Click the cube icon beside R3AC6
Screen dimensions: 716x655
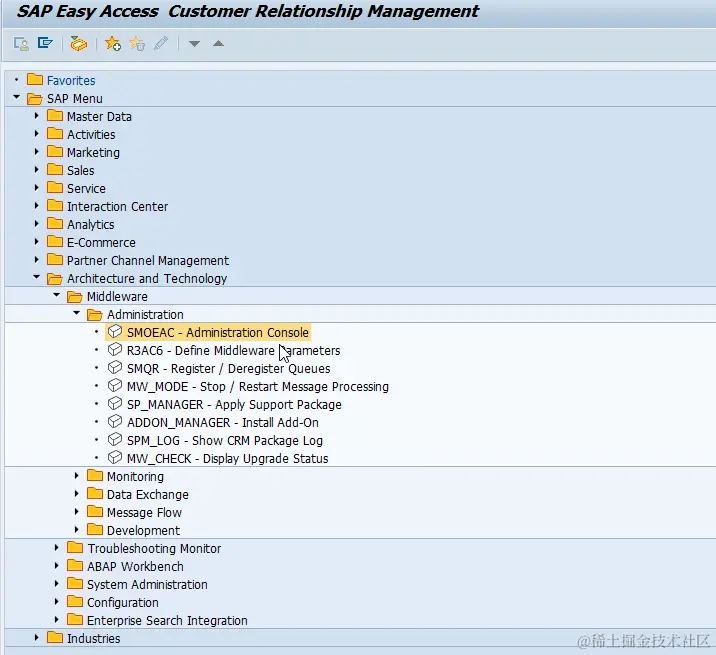[x=115, y=350]
